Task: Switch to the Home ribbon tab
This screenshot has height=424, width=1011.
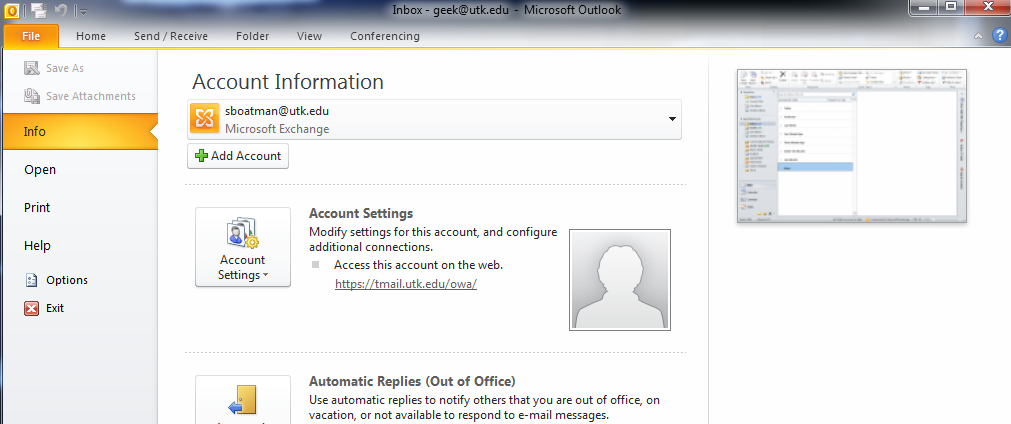Action: pyautogui.click(x=91, y=36)
